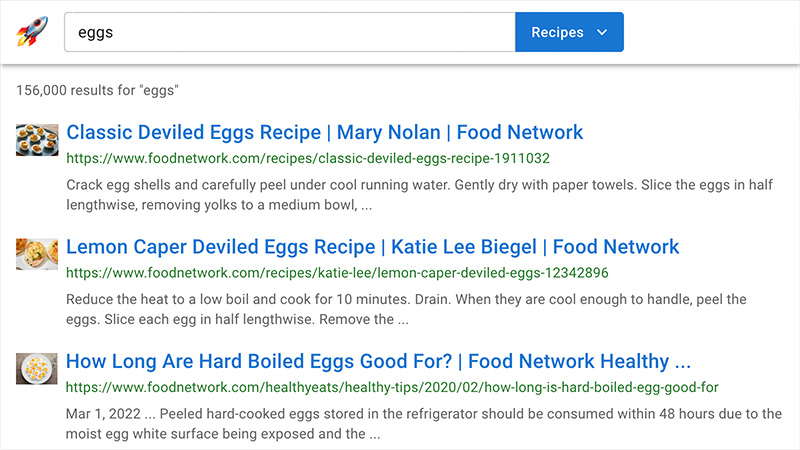The image size is (800, 450).
Task: Click snippet starting "Crack egg shells and carefully"
Action: [419, 195]
